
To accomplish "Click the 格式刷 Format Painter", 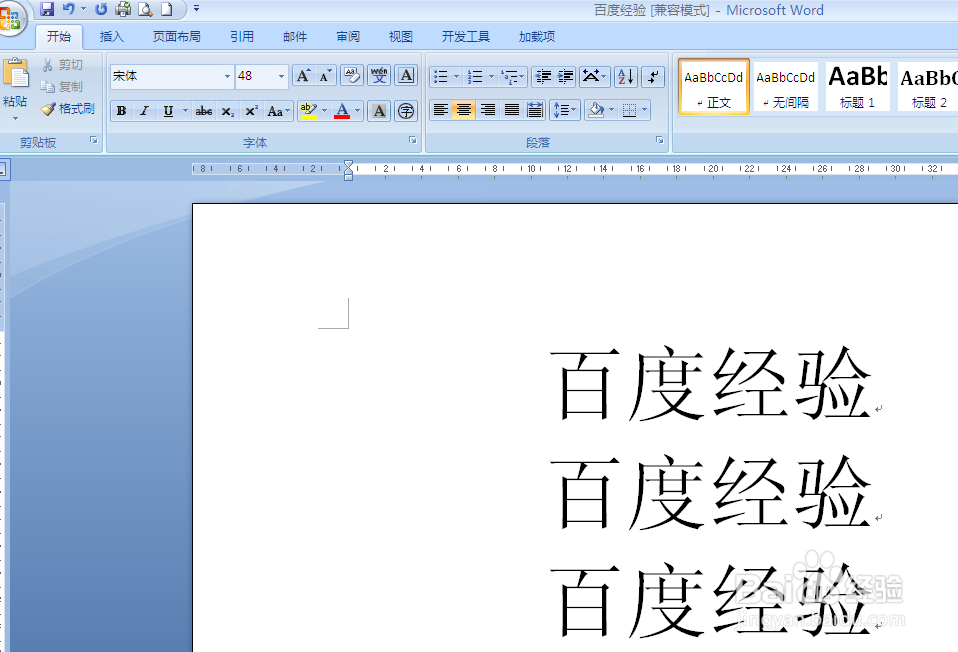I will tap(68, 109).
